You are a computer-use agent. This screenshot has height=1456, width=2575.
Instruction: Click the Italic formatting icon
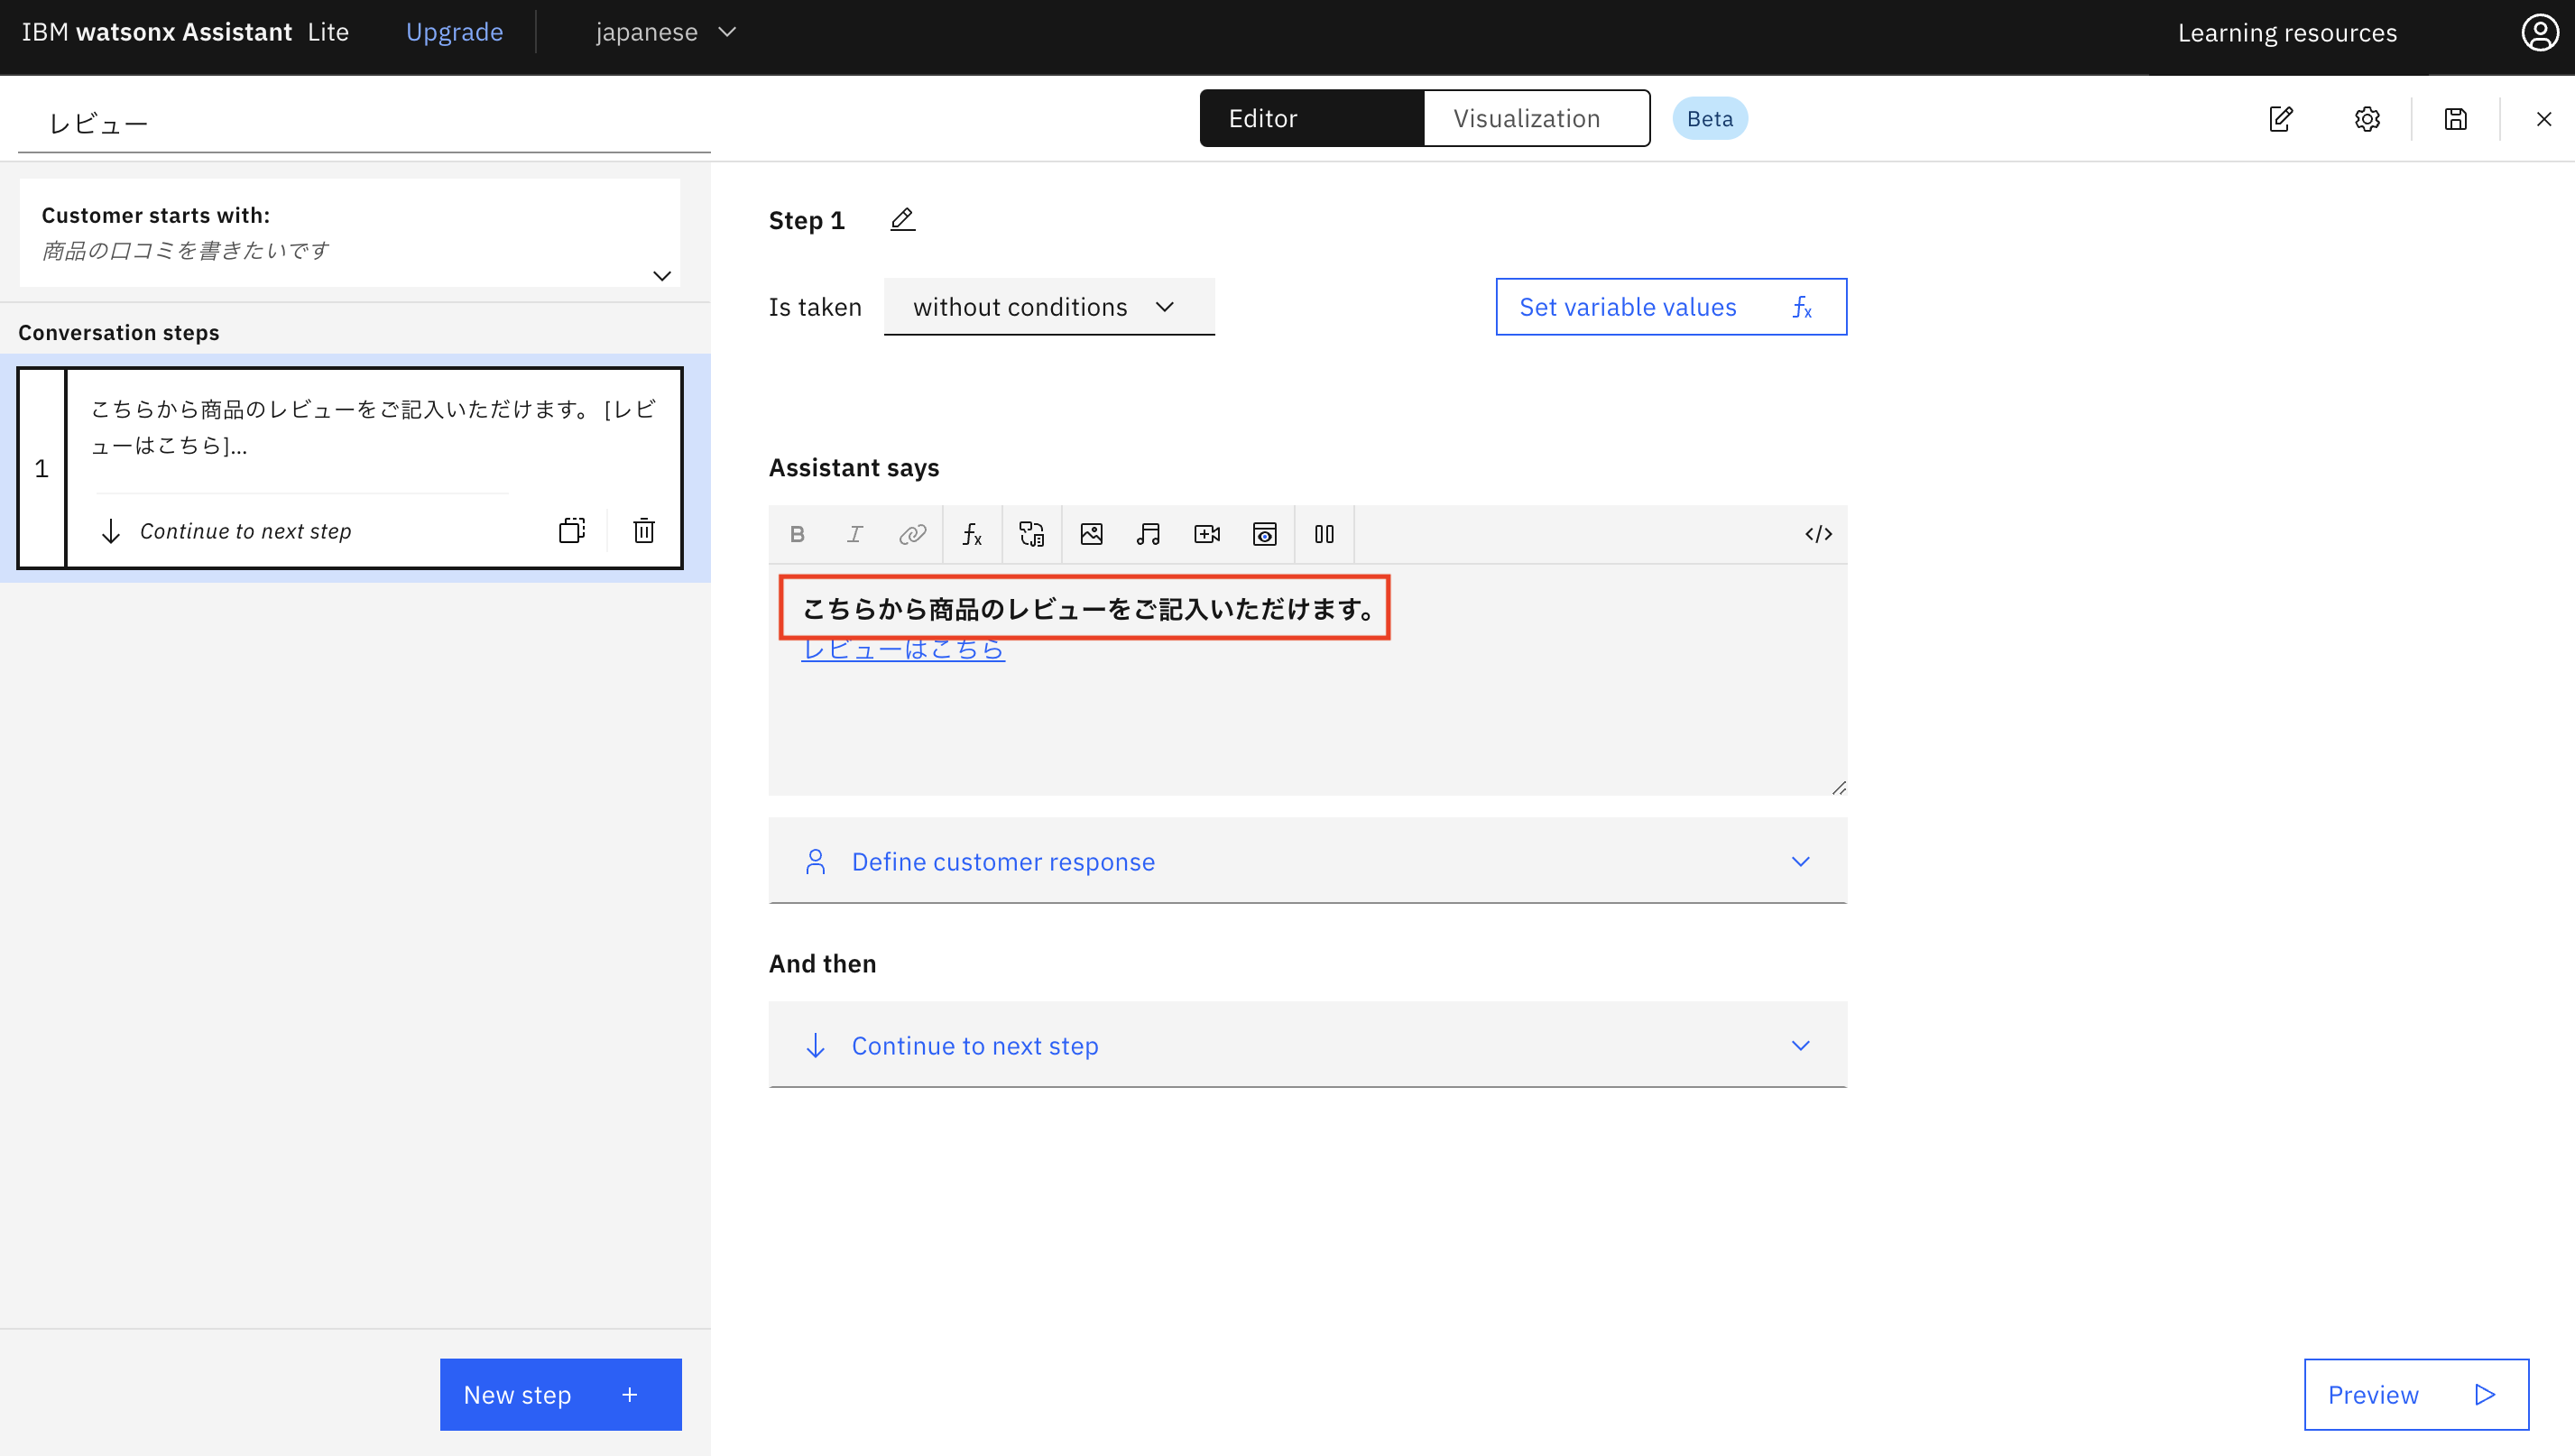click(854, 534)
